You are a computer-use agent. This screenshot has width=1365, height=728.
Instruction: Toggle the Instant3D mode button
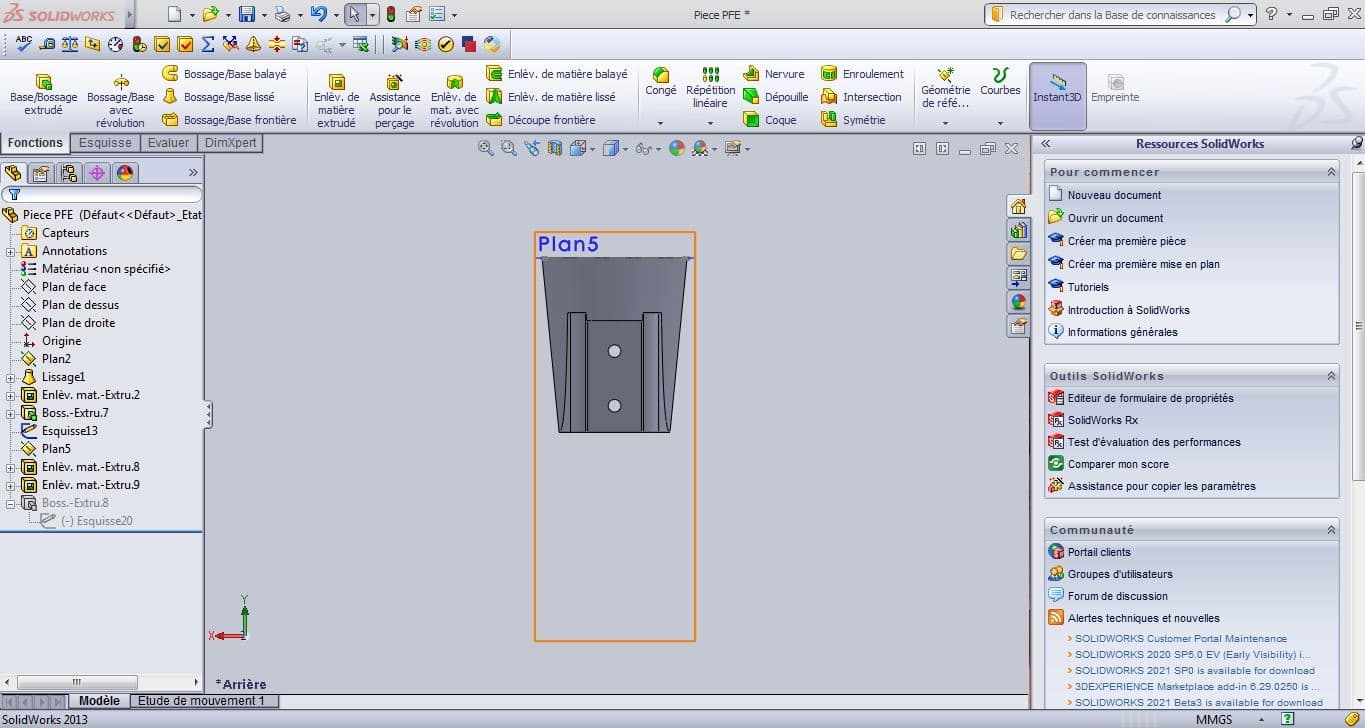[1057, 95]
